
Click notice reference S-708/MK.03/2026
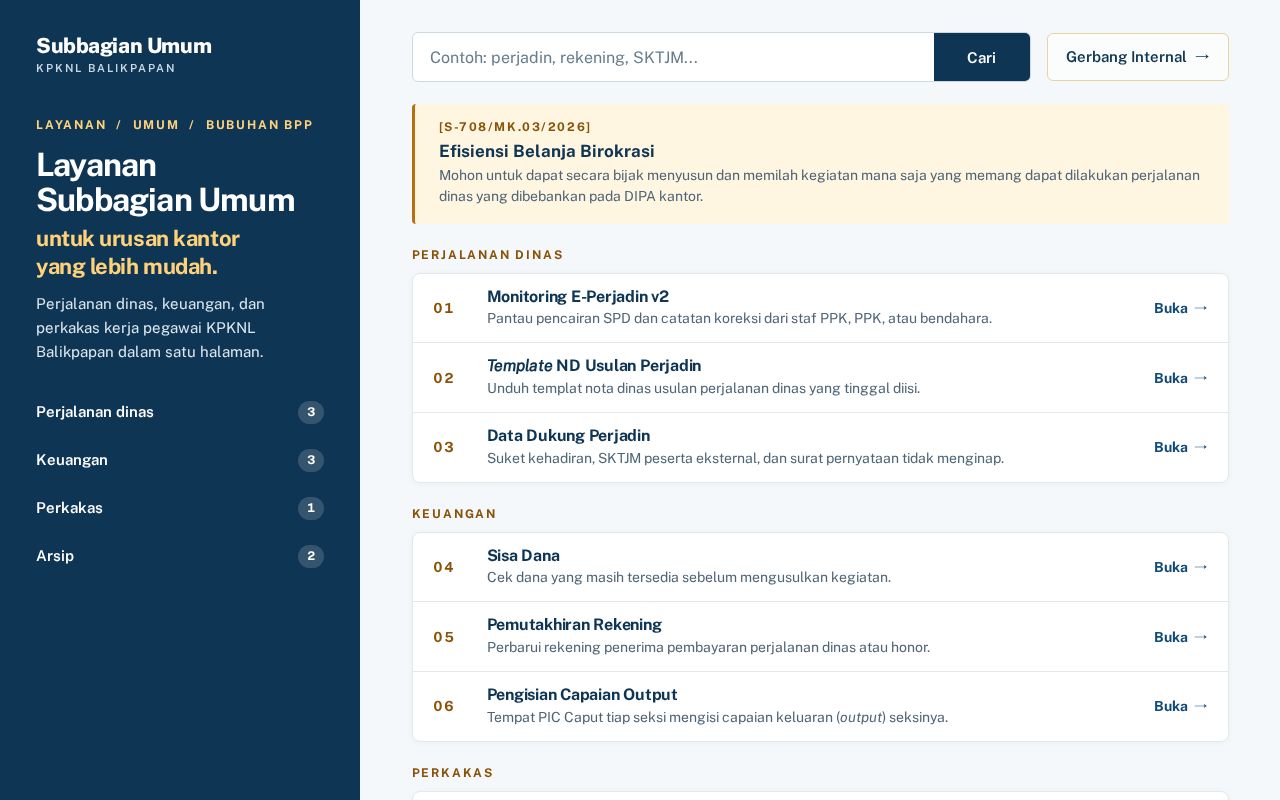(515, 127)
